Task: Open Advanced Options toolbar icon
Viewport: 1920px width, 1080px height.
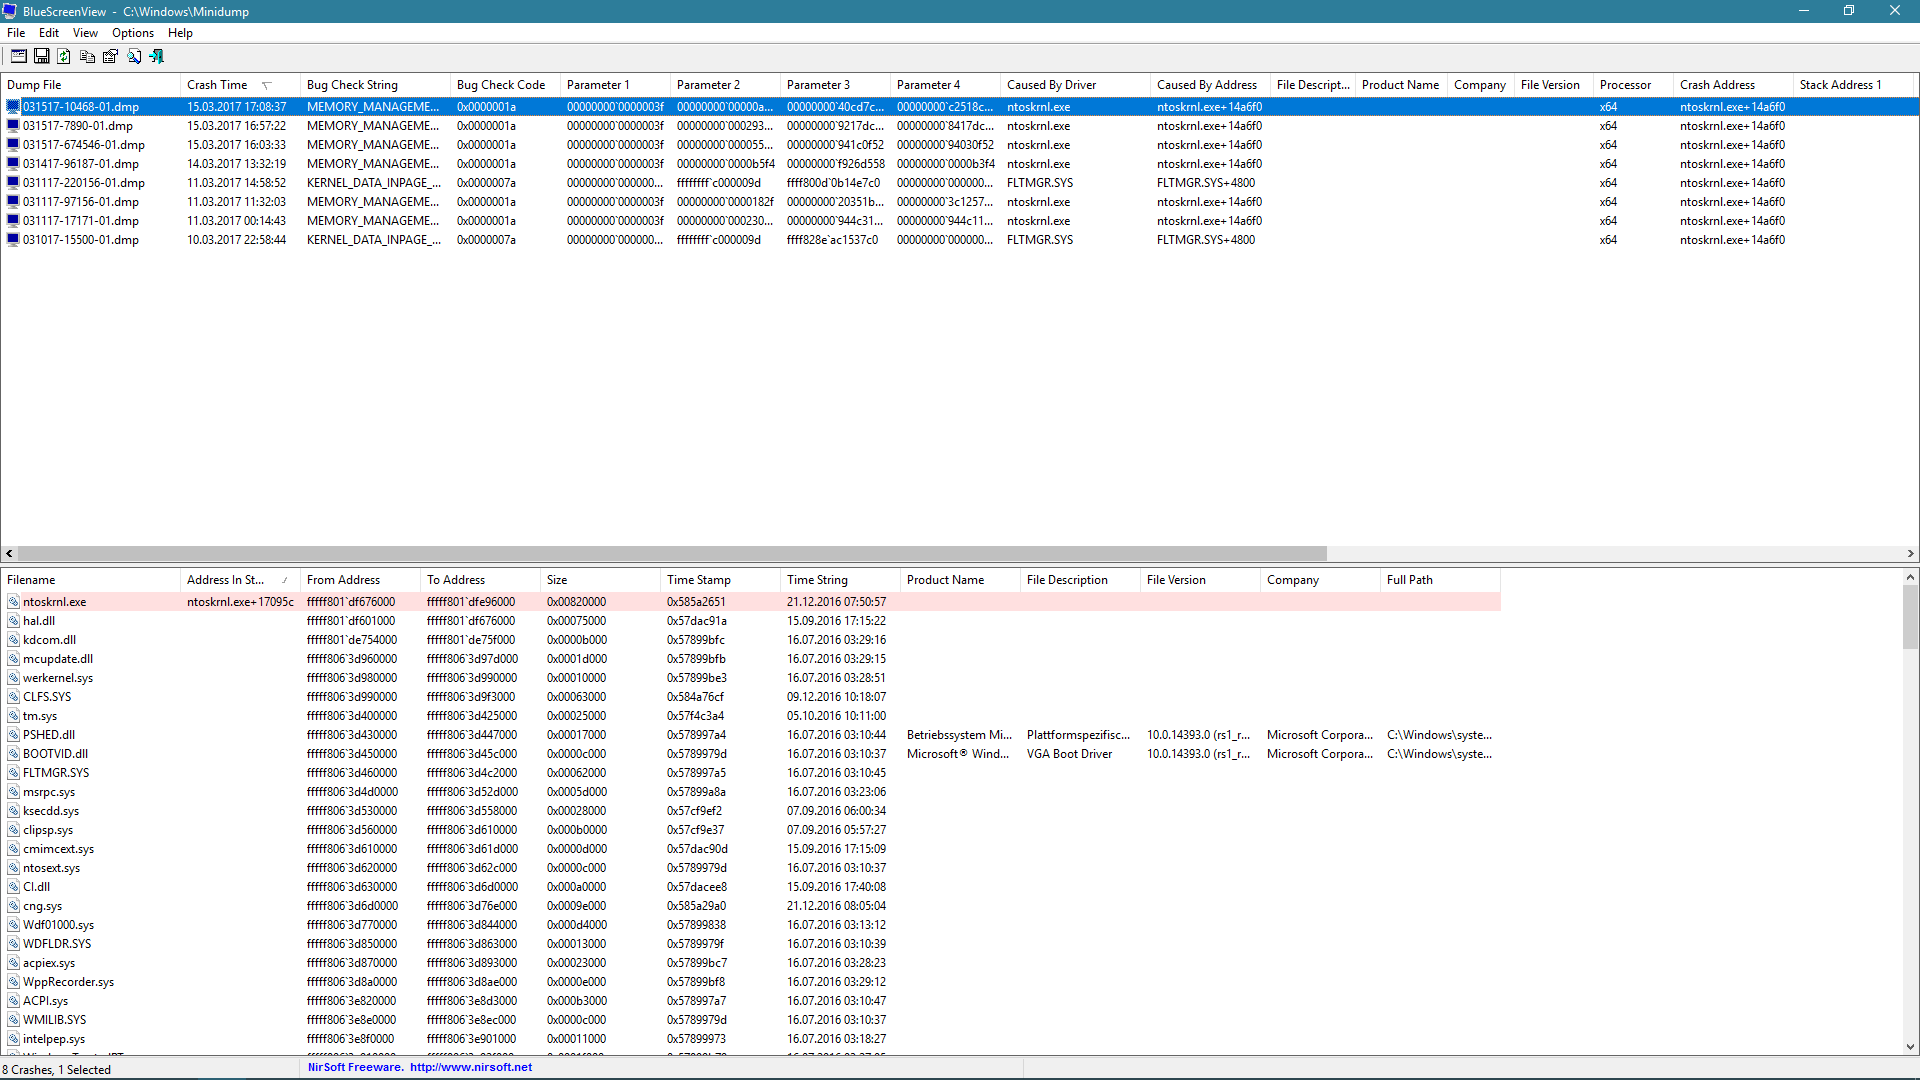Action: click(19, 57)
